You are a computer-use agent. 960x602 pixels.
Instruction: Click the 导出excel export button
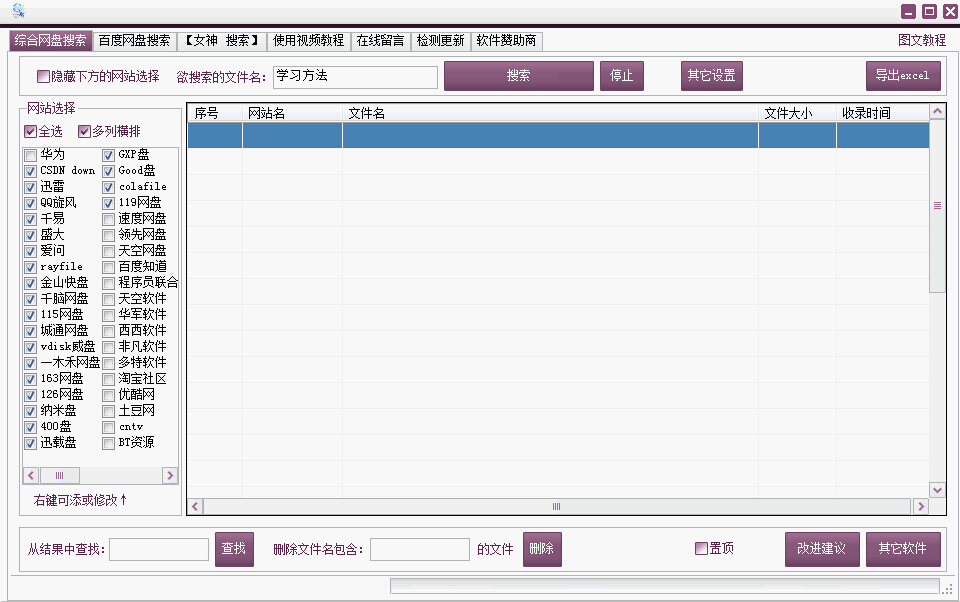click(902, 75)
